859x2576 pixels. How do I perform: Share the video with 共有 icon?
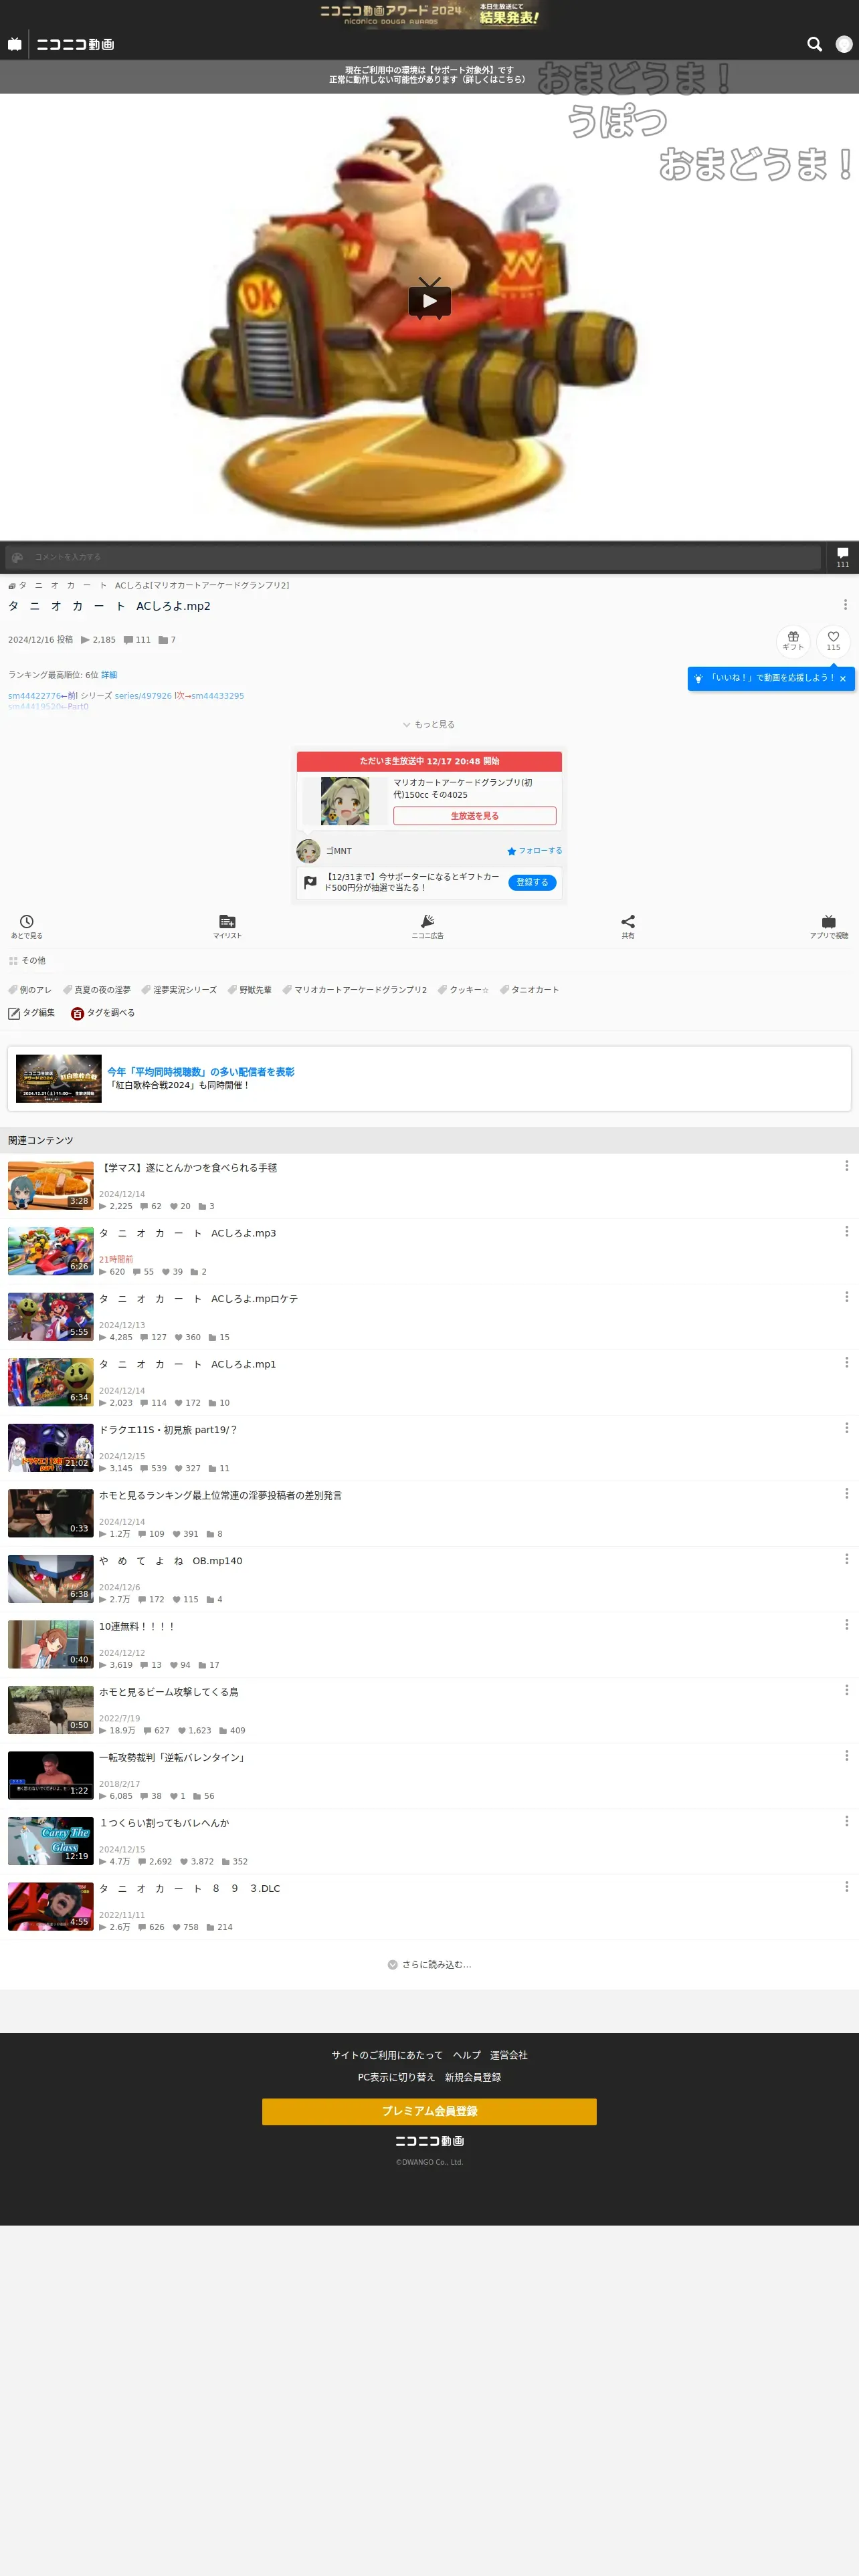628,926
